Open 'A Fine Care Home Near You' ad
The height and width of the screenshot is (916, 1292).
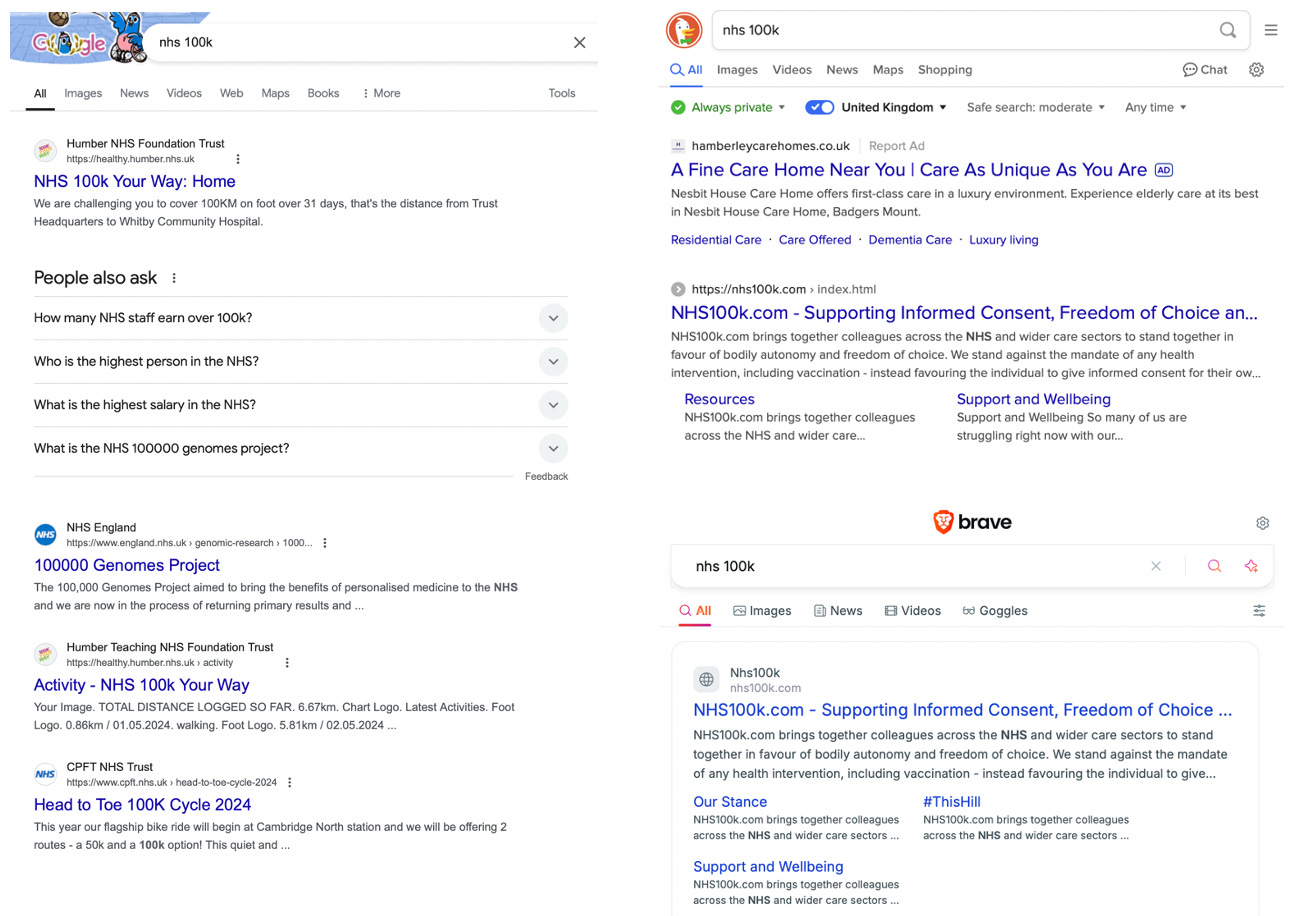point(909,170)
